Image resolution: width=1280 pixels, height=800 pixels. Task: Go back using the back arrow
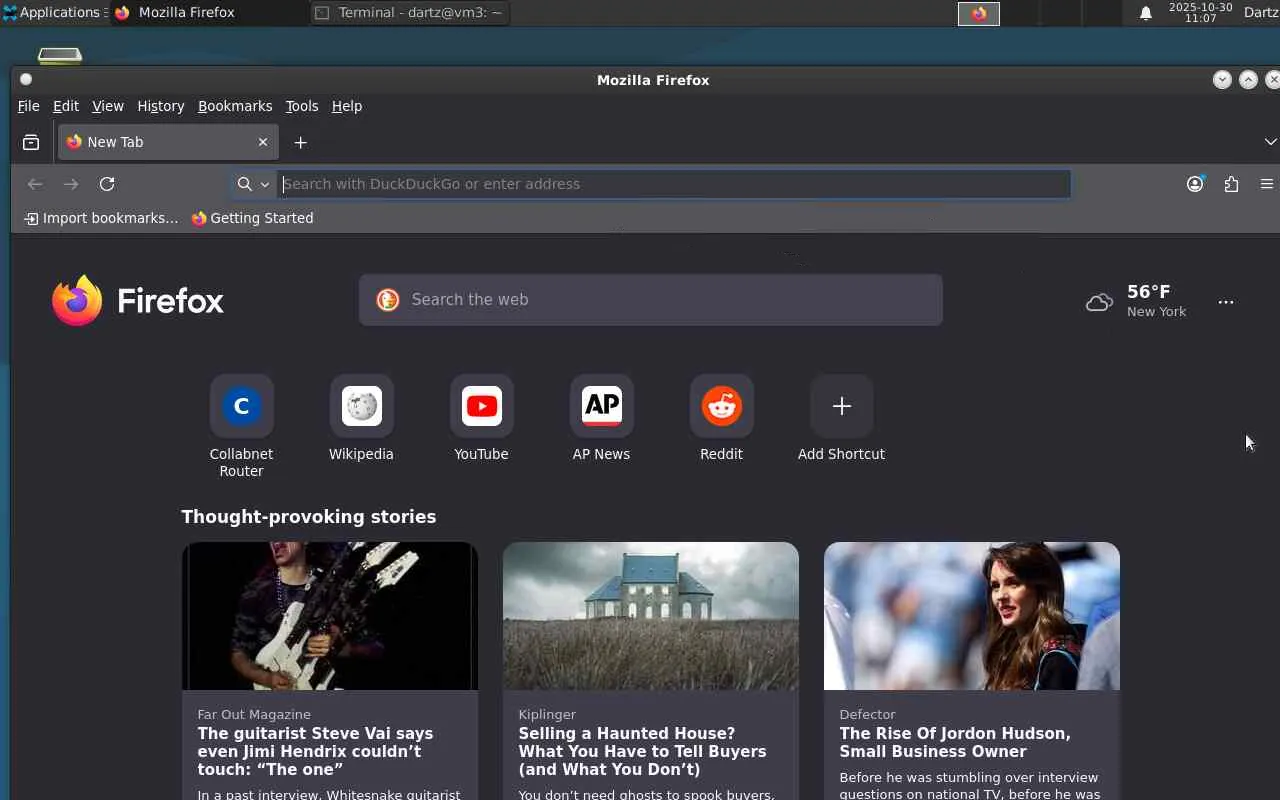(x=35, y=184)
